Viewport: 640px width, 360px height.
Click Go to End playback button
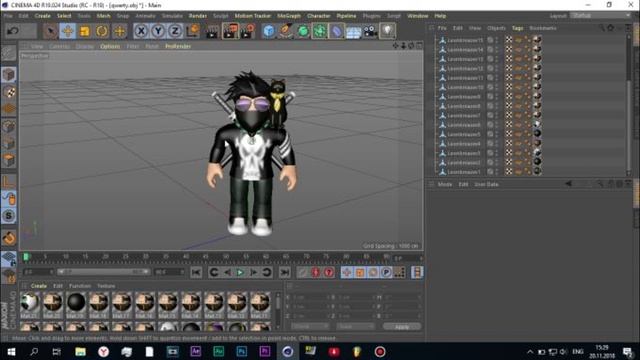tap(284, 272)
